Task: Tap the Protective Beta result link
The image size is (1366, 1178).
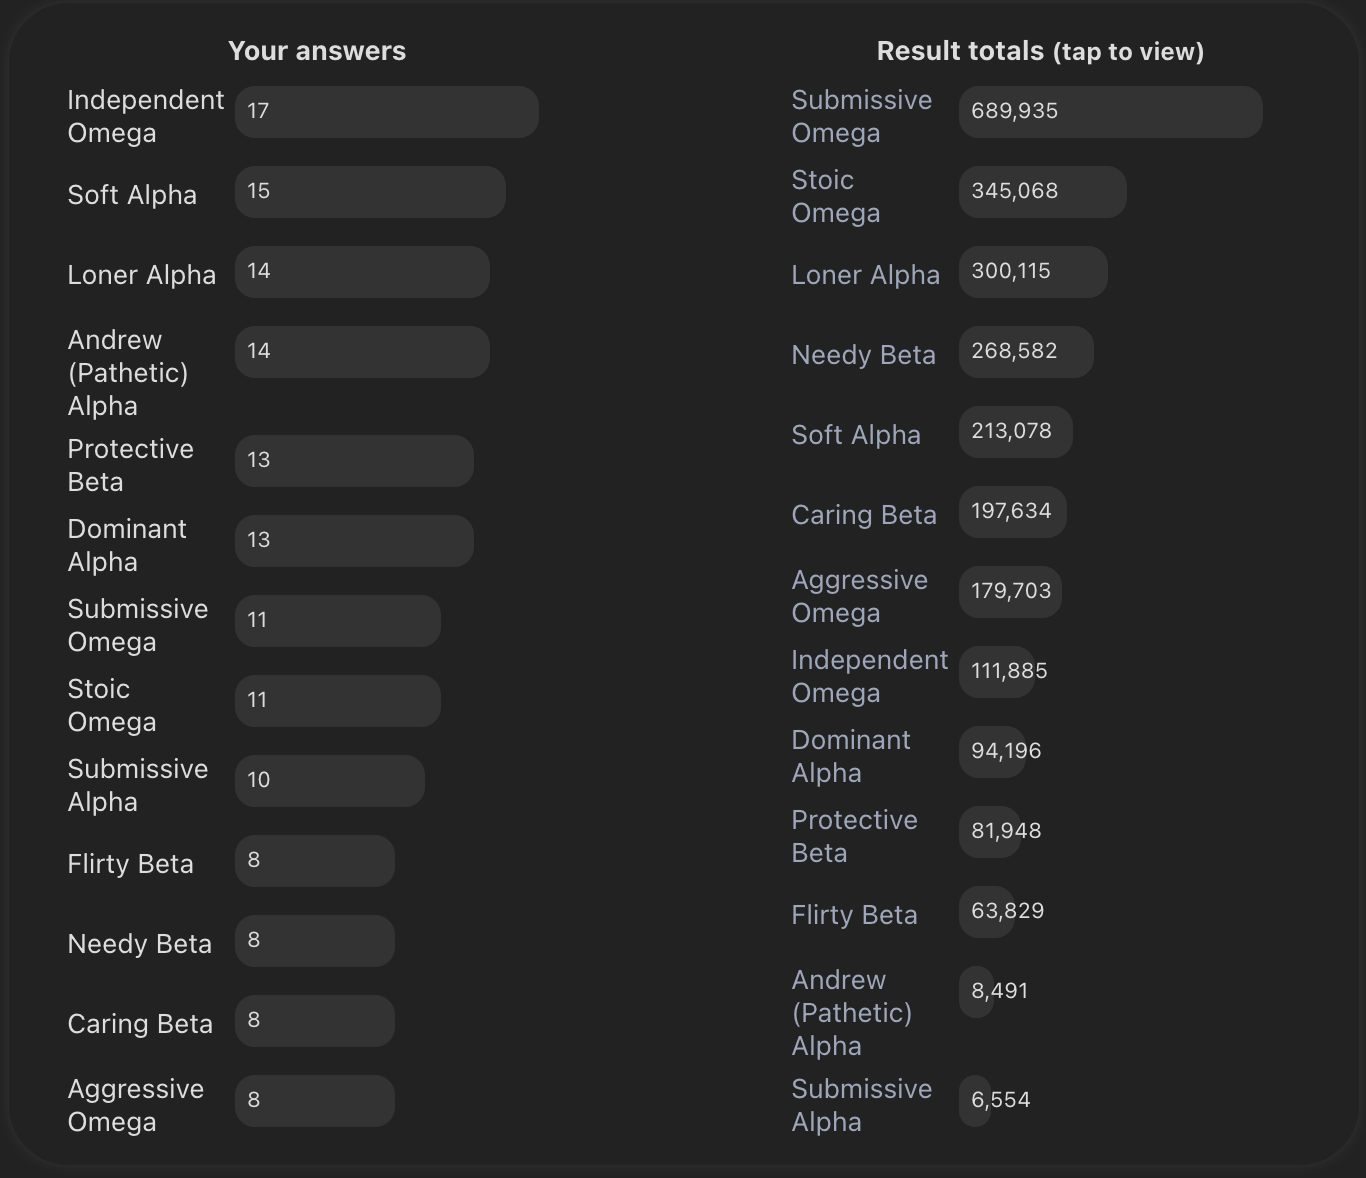Action: point(854,836)
